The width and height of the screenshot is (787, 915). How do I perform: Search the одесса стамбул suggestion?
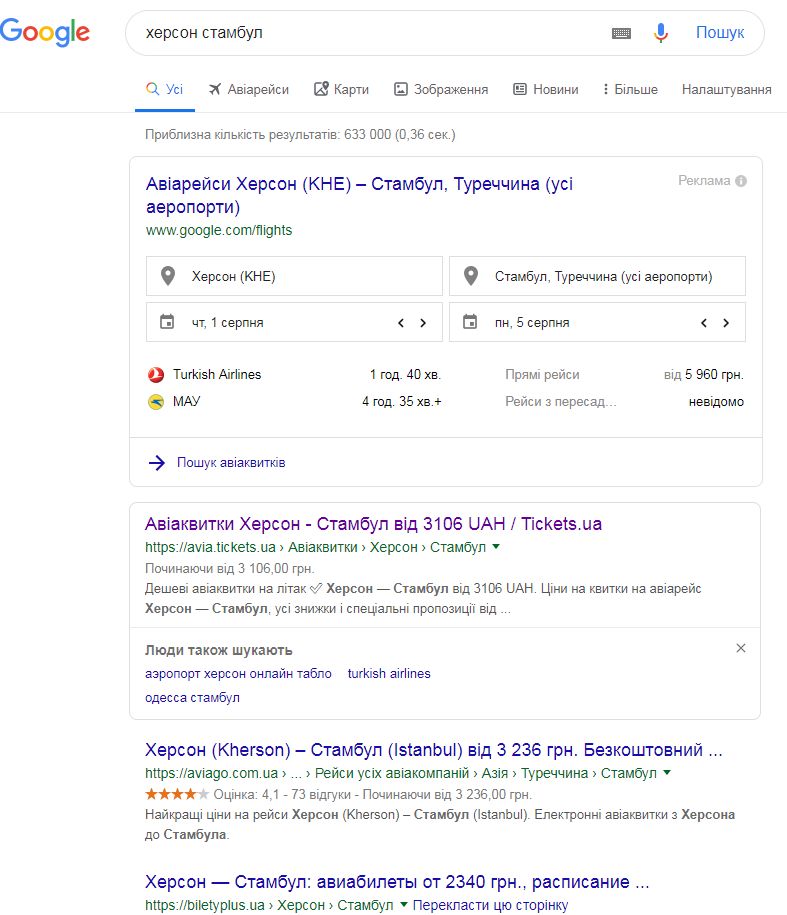tap(193, 697)
